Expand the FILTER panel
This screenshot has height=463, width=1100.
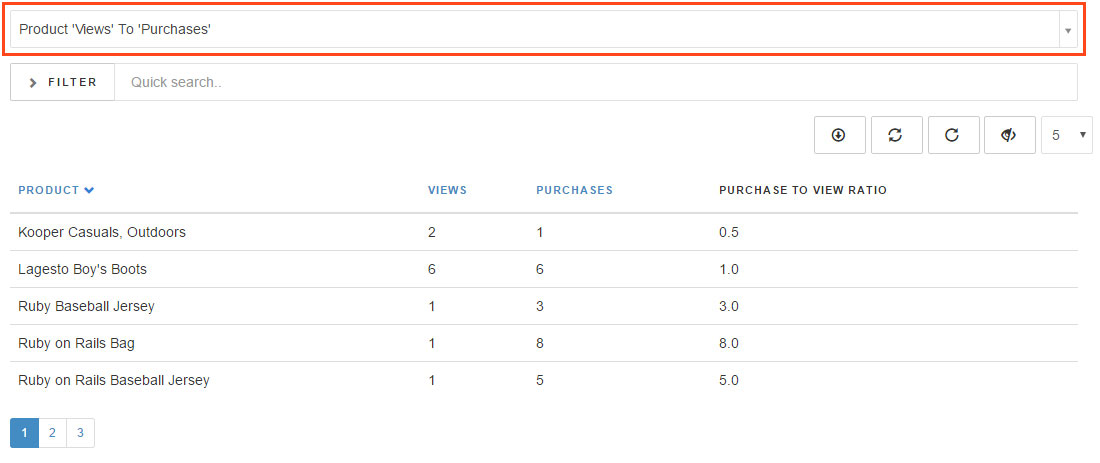62,82
